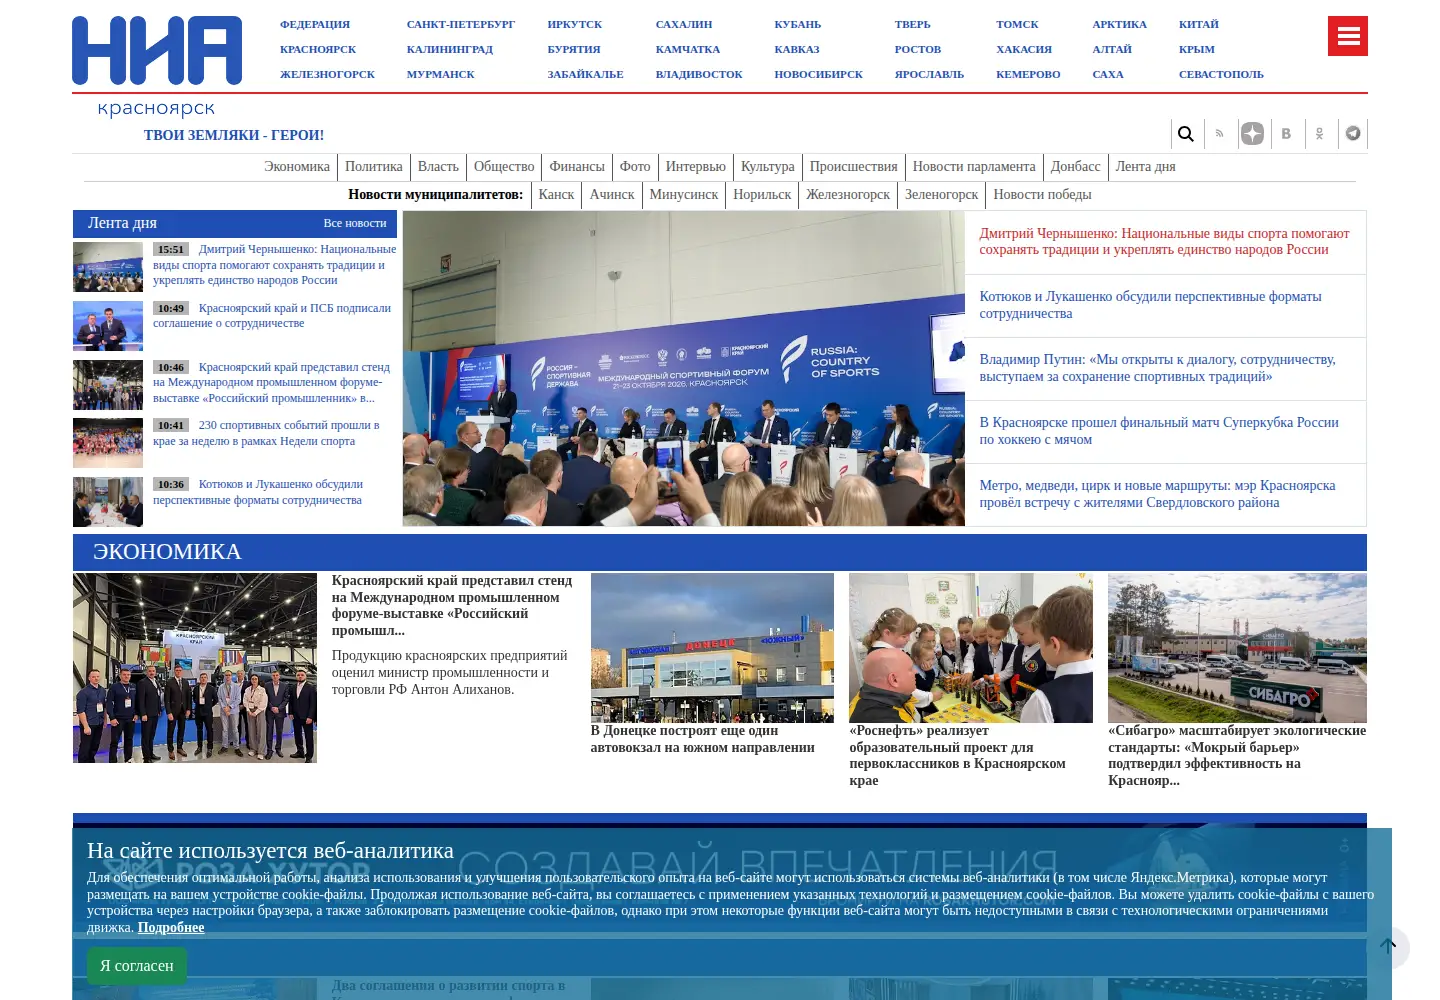
Task: Open 'Подробнее' link in cookie notice
Action: point(171,927)
